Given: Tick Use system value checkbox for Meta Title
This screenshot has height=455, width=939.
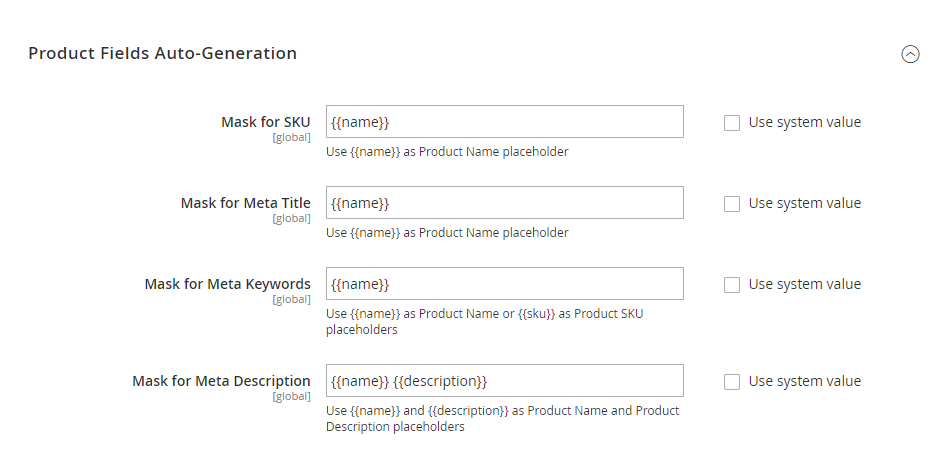Looking at the screenshot, I should pyautogui.click(x=732, y=204).
